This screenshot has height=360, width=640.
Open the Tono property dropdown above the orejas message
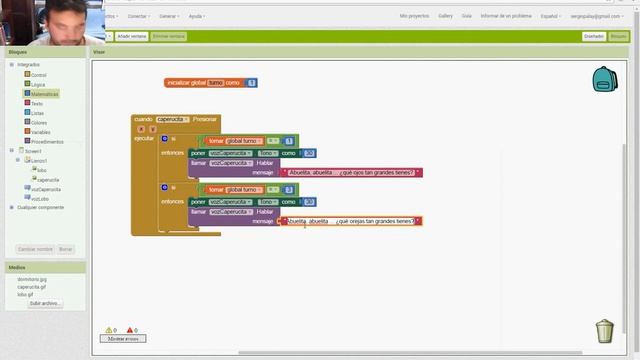click(x=268, y=202)
